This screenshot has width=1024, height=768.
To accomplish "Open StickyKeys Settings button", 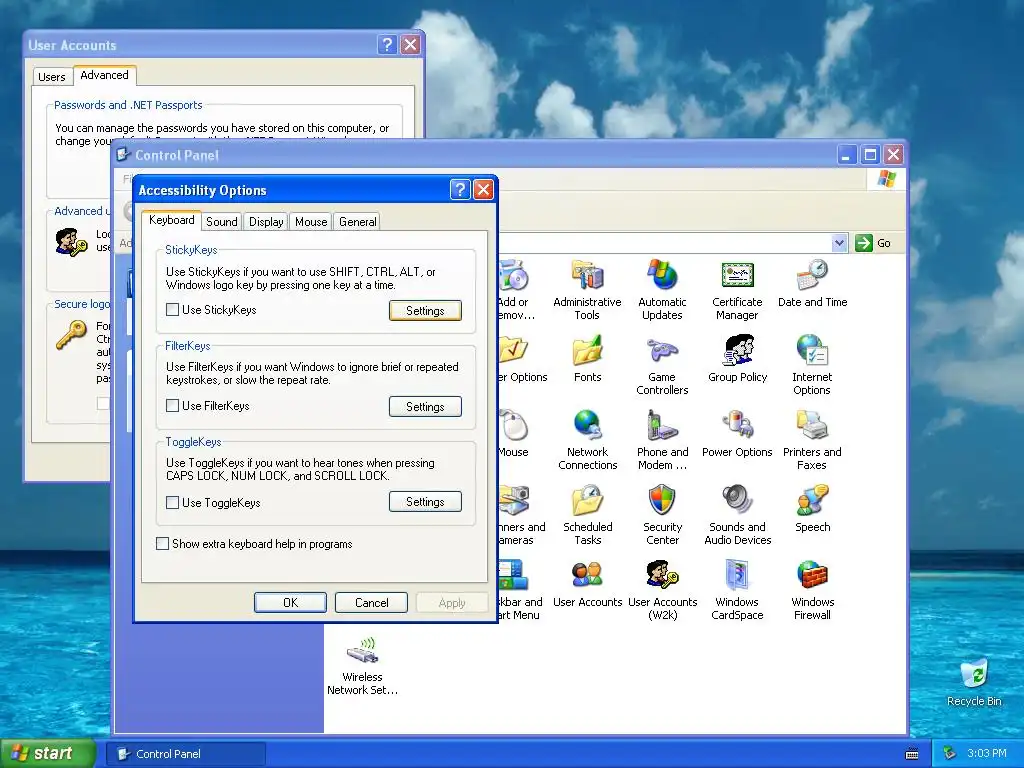I will pos(425,310).
